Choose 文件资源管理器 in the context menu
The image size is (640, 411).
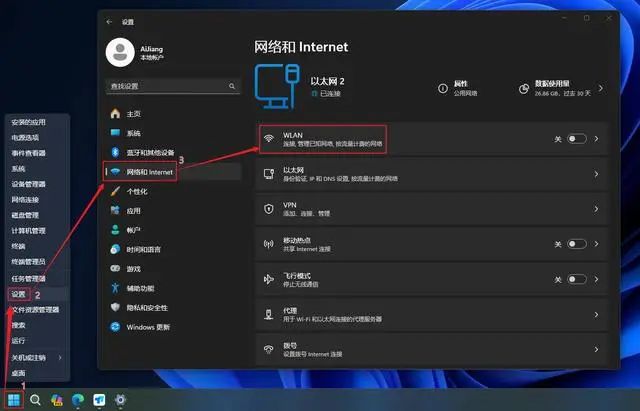click(35, 309)
